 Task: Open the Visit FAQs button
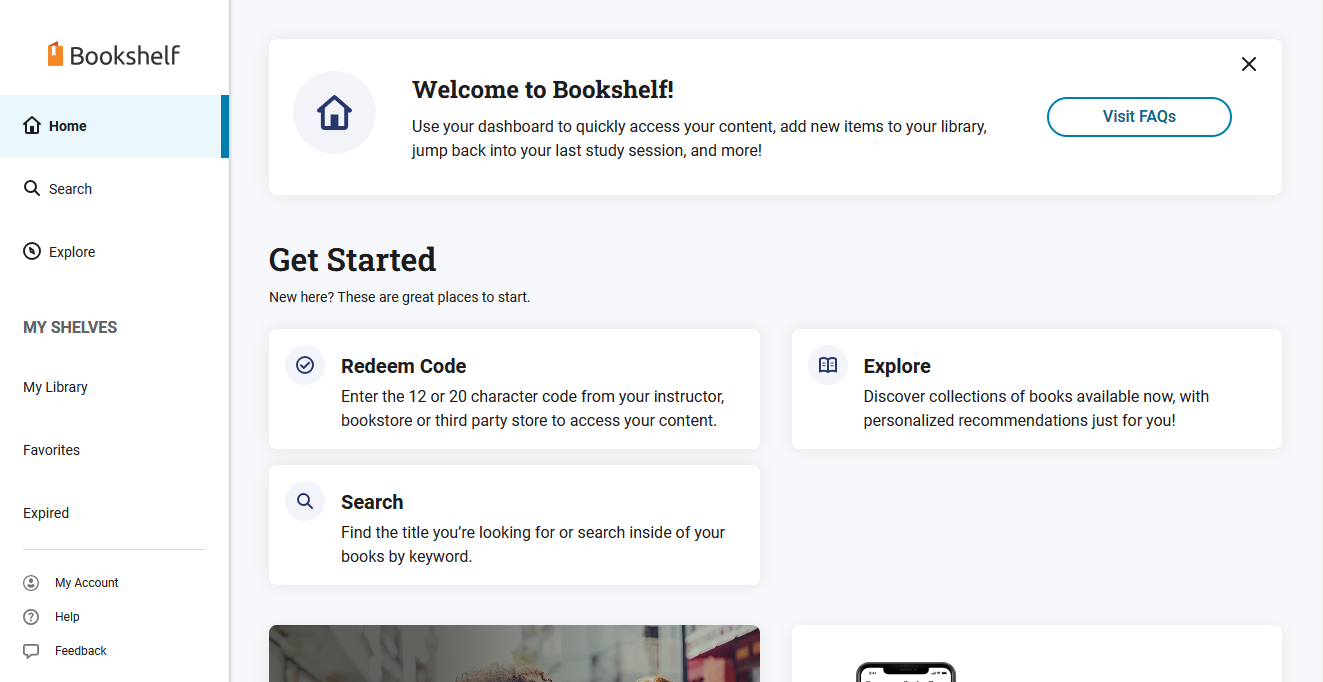1139,117
